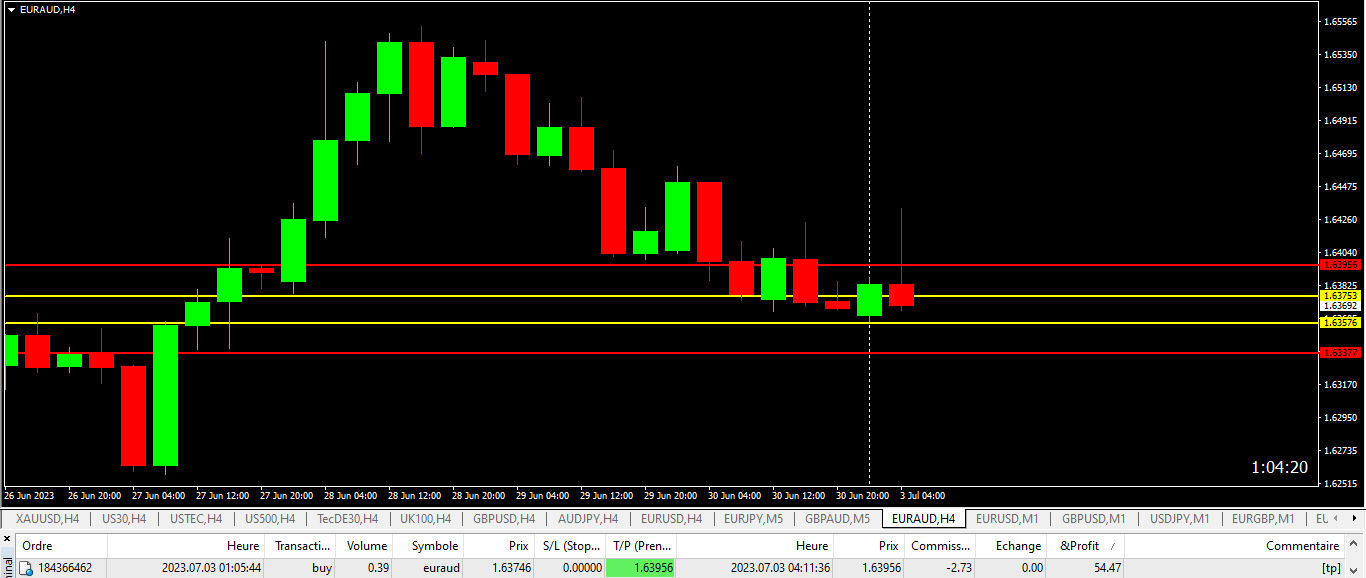The height and width of the screenshot is (578, 1366).
Task: Sort by the Commentaire column header
Action: pos(1236,546)
